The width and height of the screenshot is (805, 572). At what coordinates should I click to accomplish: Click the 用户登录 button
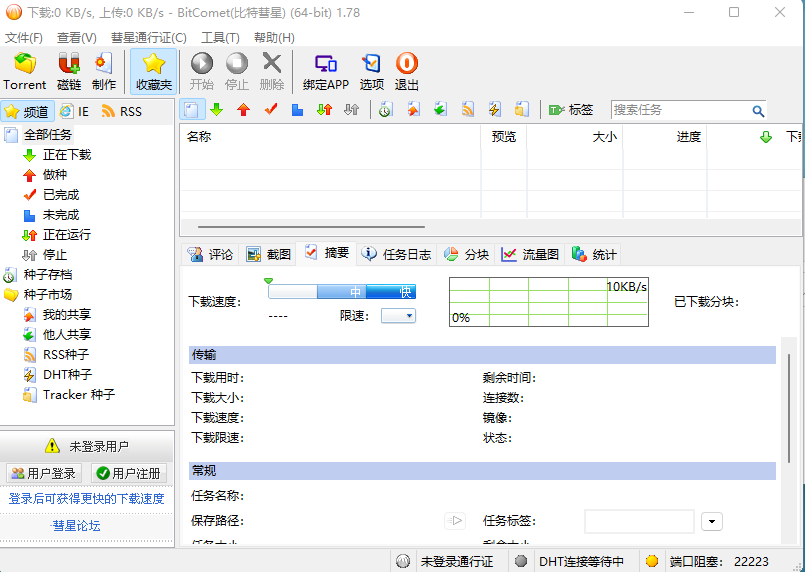click(x=43, y=473)
